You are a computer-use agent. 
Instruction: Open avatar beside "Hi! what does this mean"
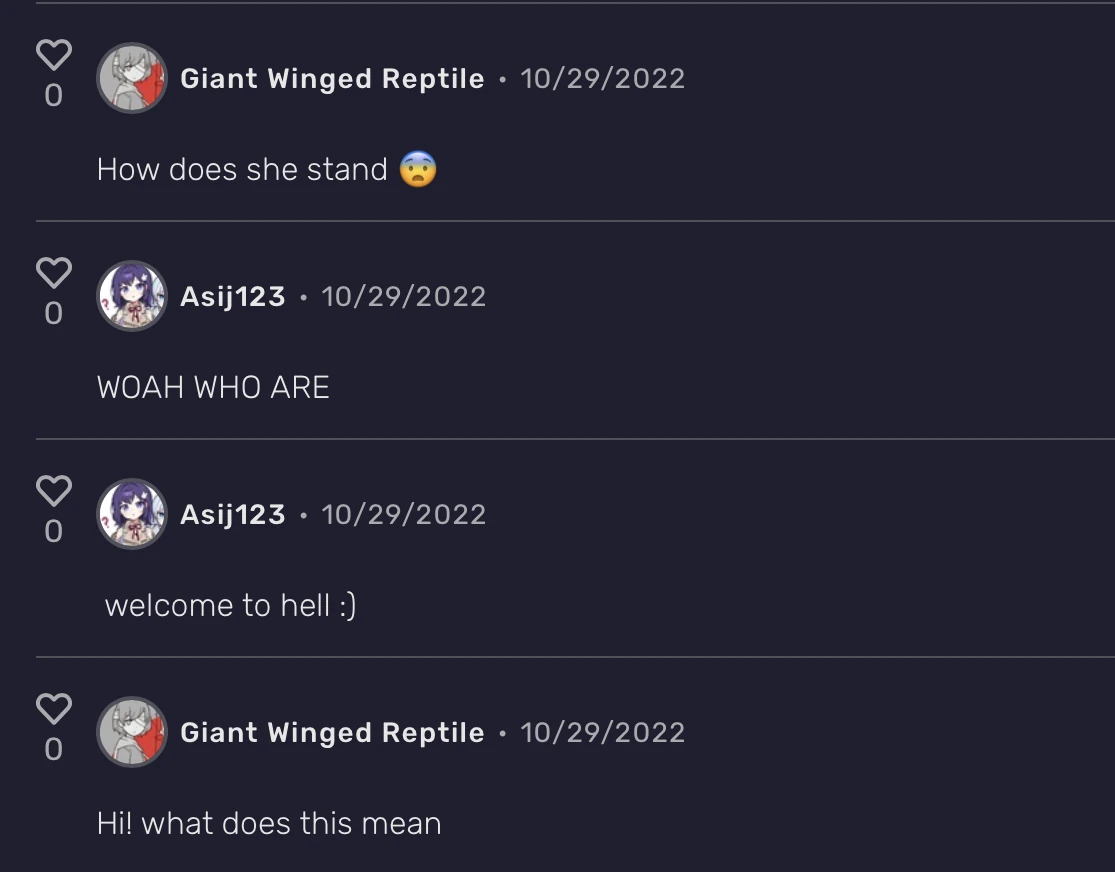tap(132, 732)
